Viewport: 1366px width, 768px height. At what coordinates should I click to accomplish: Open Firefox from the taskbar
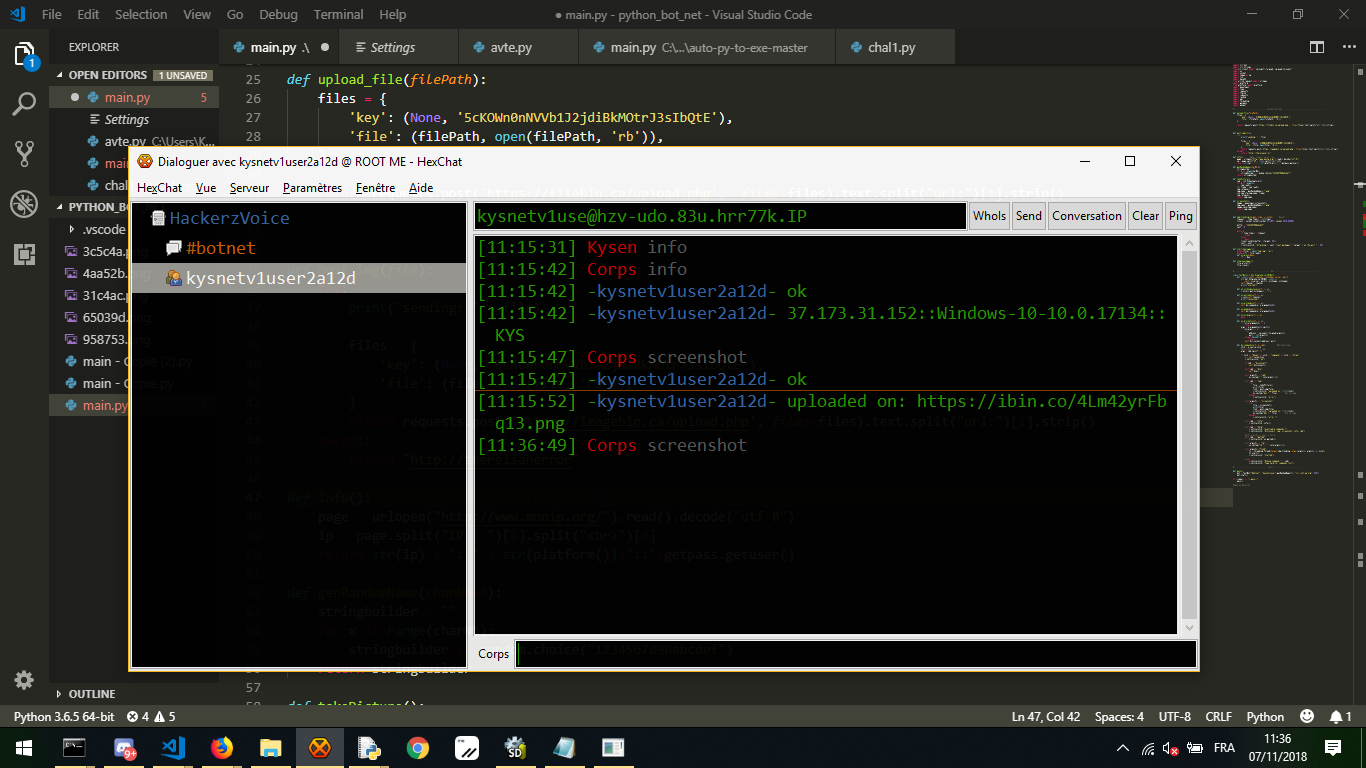(x=221, y=747)
